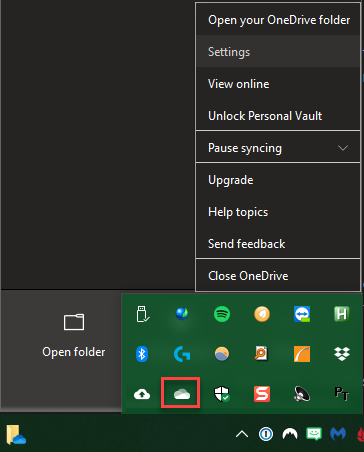Click the round sunset landscape tray icon

tap(222, 354)
